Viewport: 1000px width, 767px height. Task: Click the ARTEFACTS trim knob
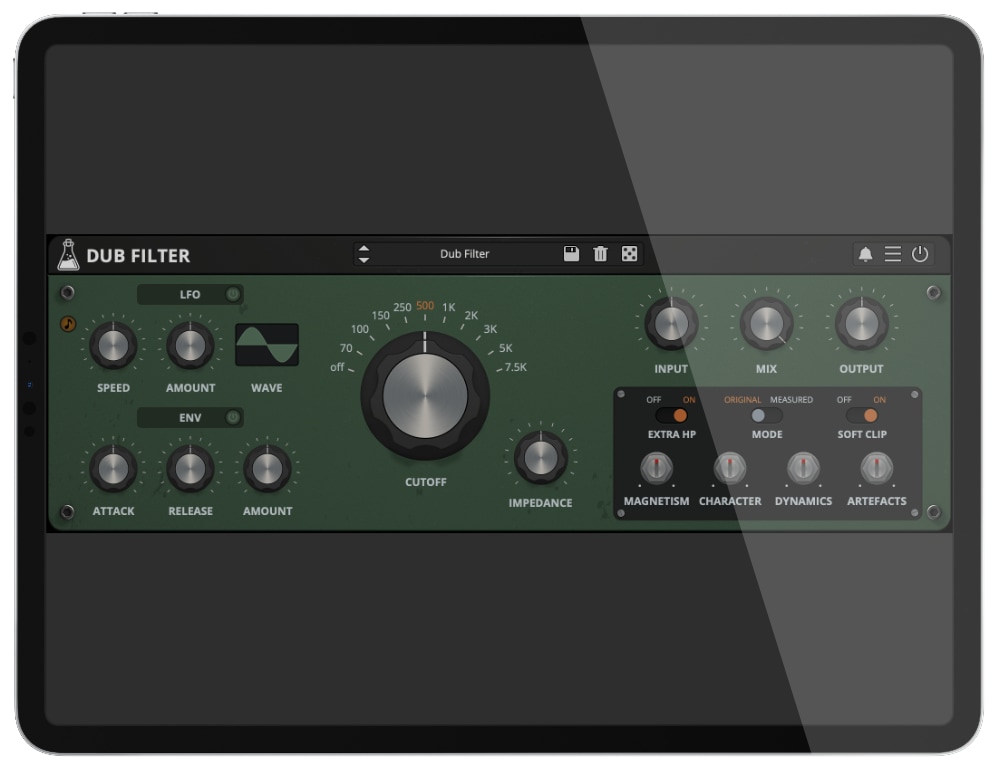[x=877, y=468]
